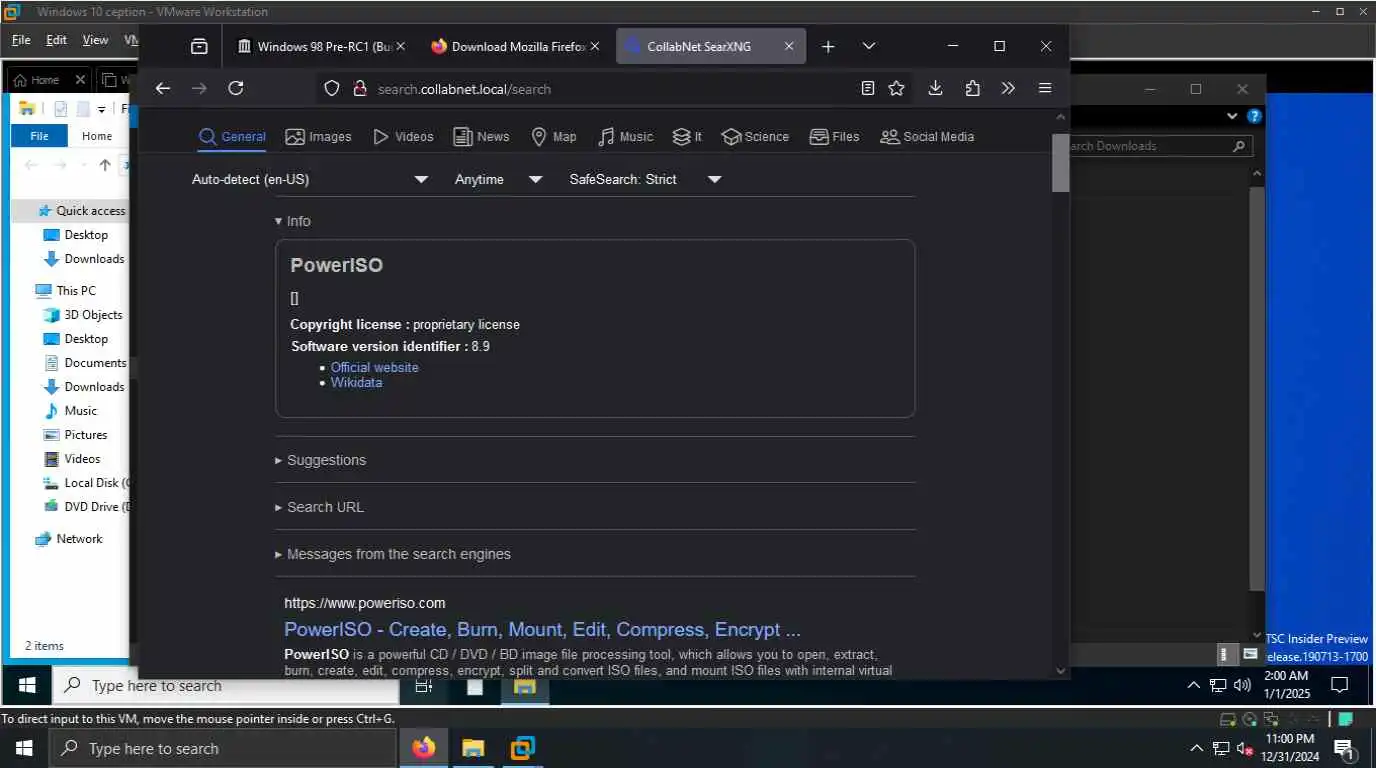The height and width of the screenshot is (768, 1376).
Task: Open View menu in VMware Workstation
Action: click(95, 40)
